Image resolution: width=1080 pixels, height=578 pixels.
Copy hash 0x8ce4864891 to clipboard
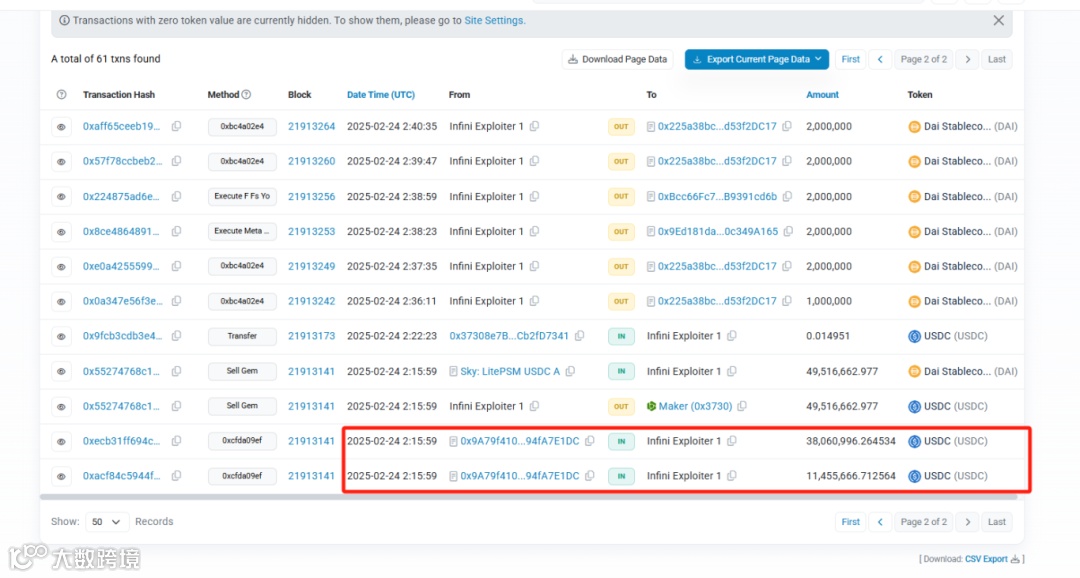(176, 231)
